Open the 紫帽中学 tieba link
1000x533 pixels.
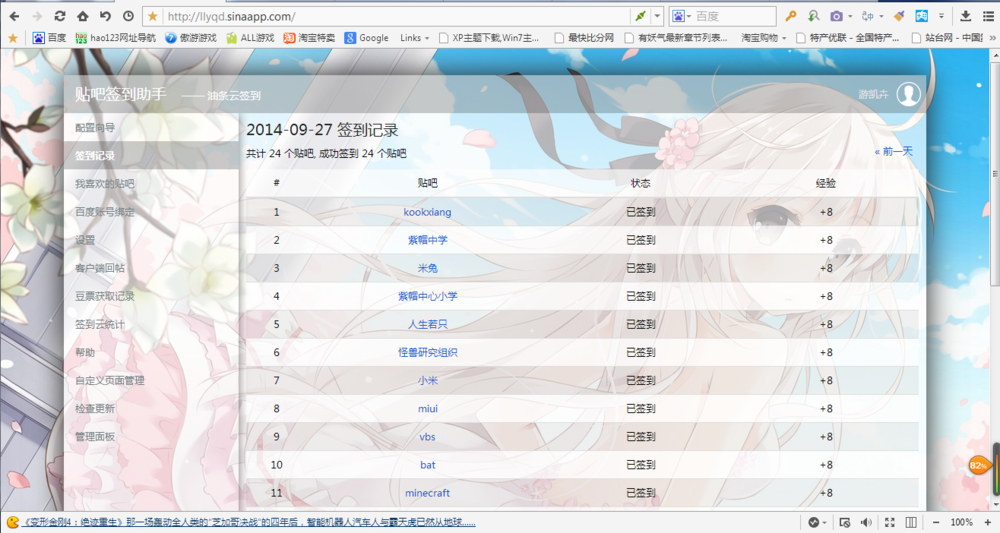click(x=427, y=240)
